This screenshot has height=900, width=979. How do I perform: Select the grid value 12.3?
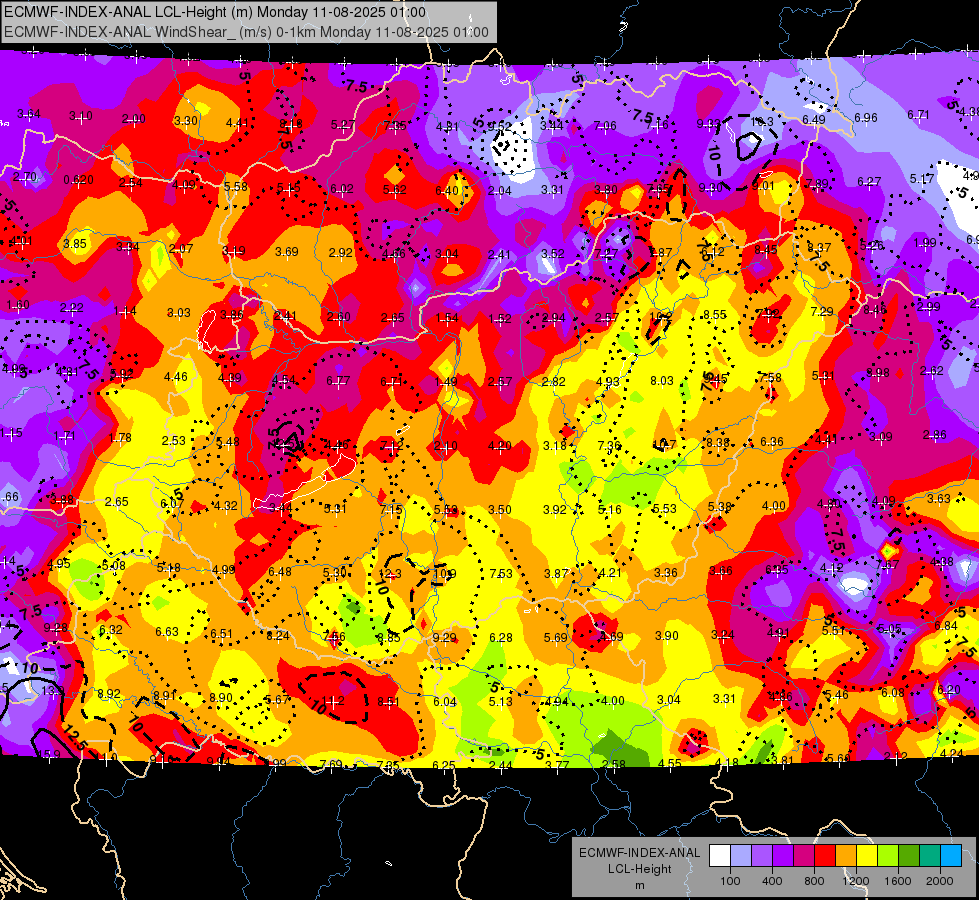pyautogui.click(x=390, y=573)
